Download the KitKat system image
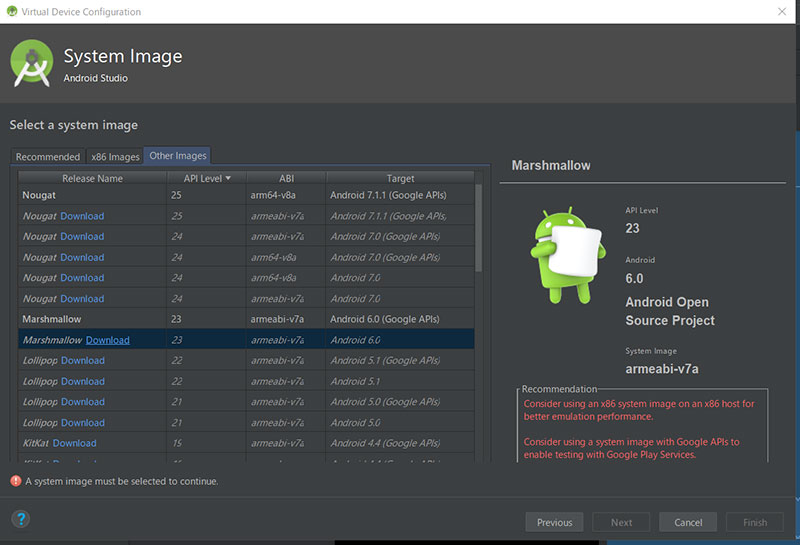 click(75, 443)
